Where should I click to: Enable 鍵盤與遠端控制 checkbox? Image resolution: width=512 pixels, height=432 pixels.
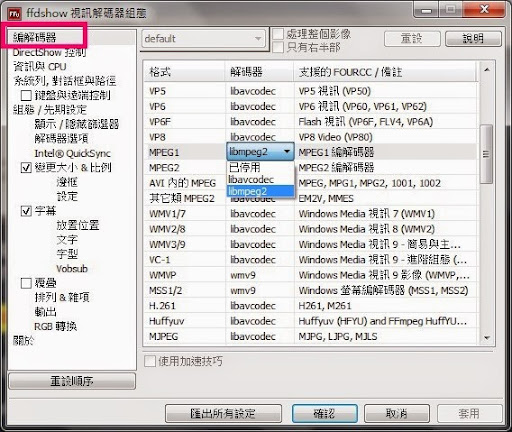pos(26,95)
